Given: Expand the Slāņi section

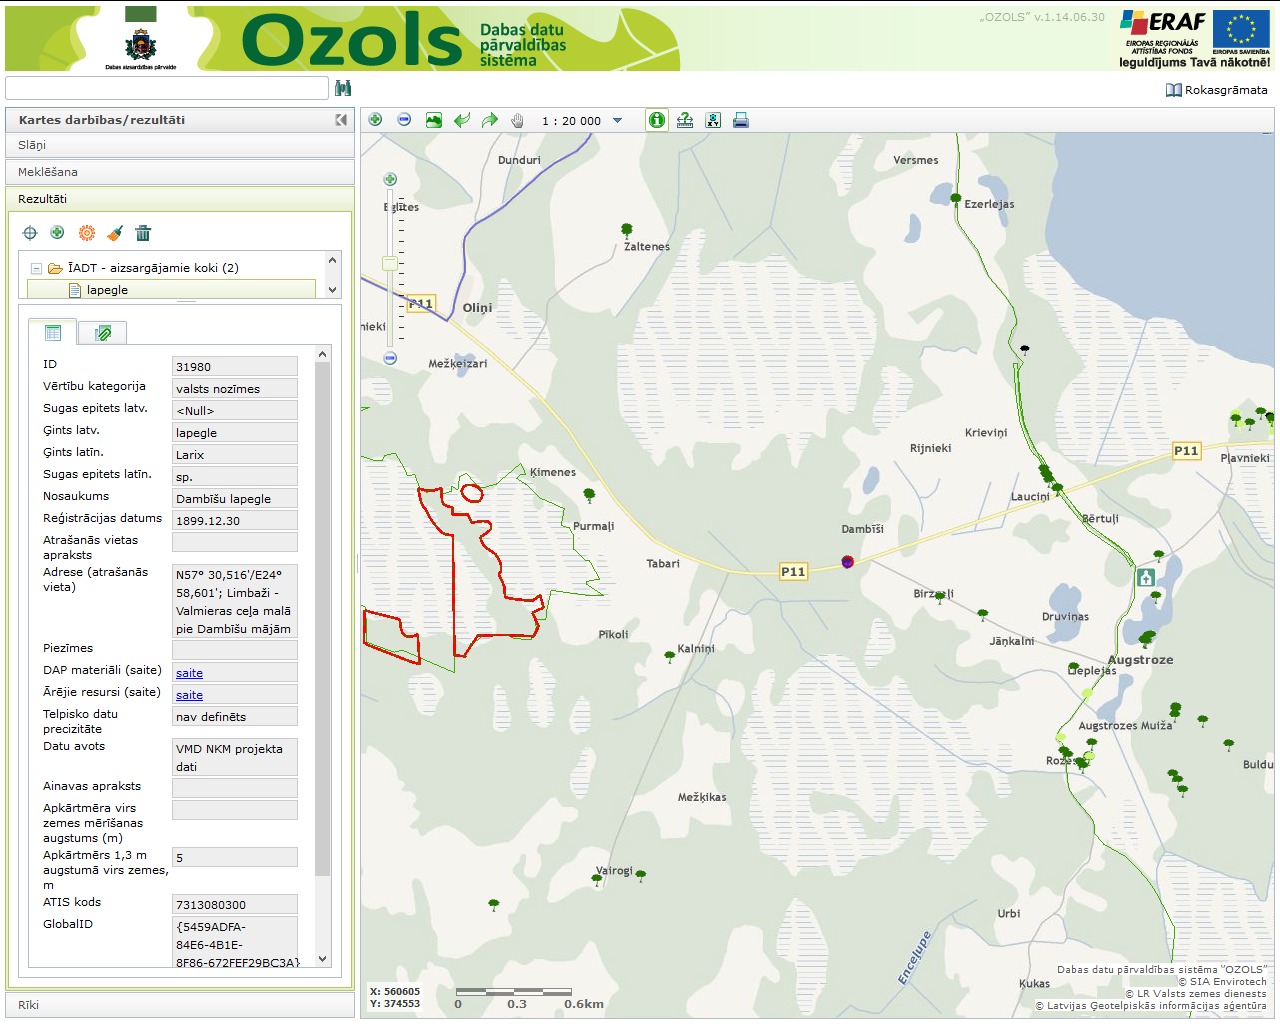Looking at the screenshot, I should (180, 145).
